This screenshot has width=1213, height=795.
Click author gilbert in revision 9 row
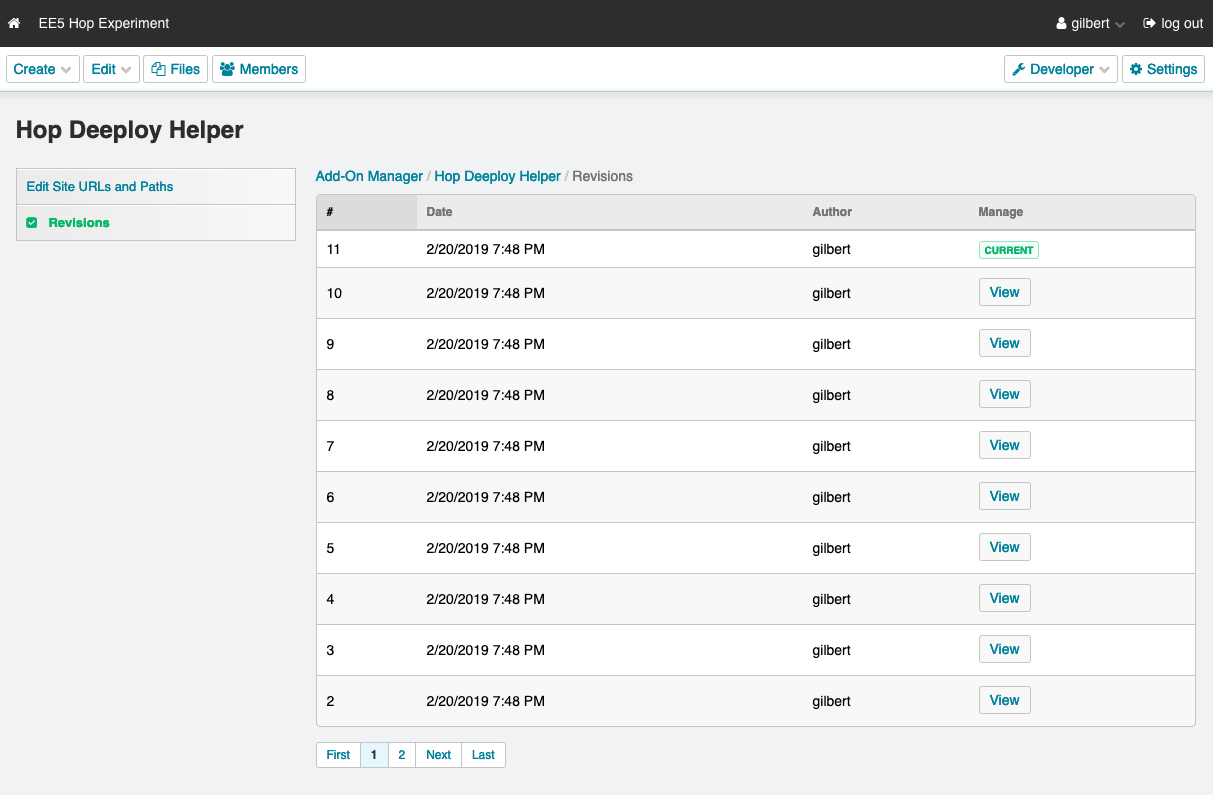point(831,344)
